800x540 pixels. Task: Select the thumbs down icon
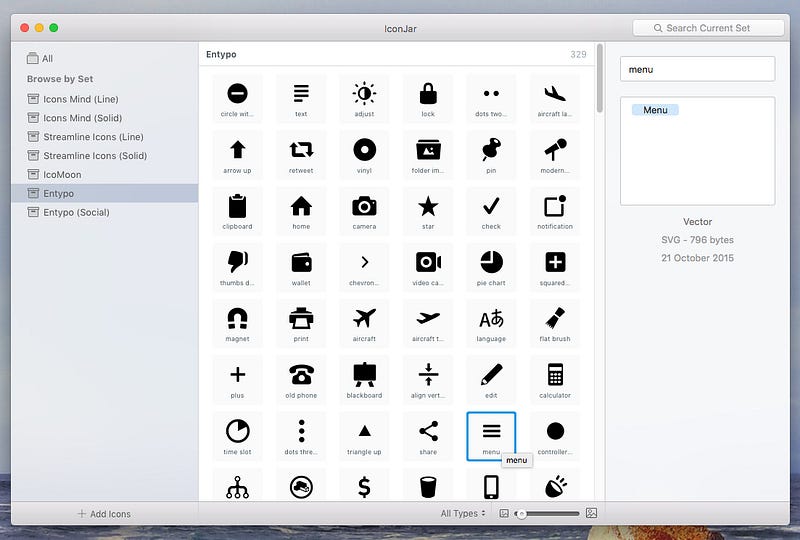[237, 267]
